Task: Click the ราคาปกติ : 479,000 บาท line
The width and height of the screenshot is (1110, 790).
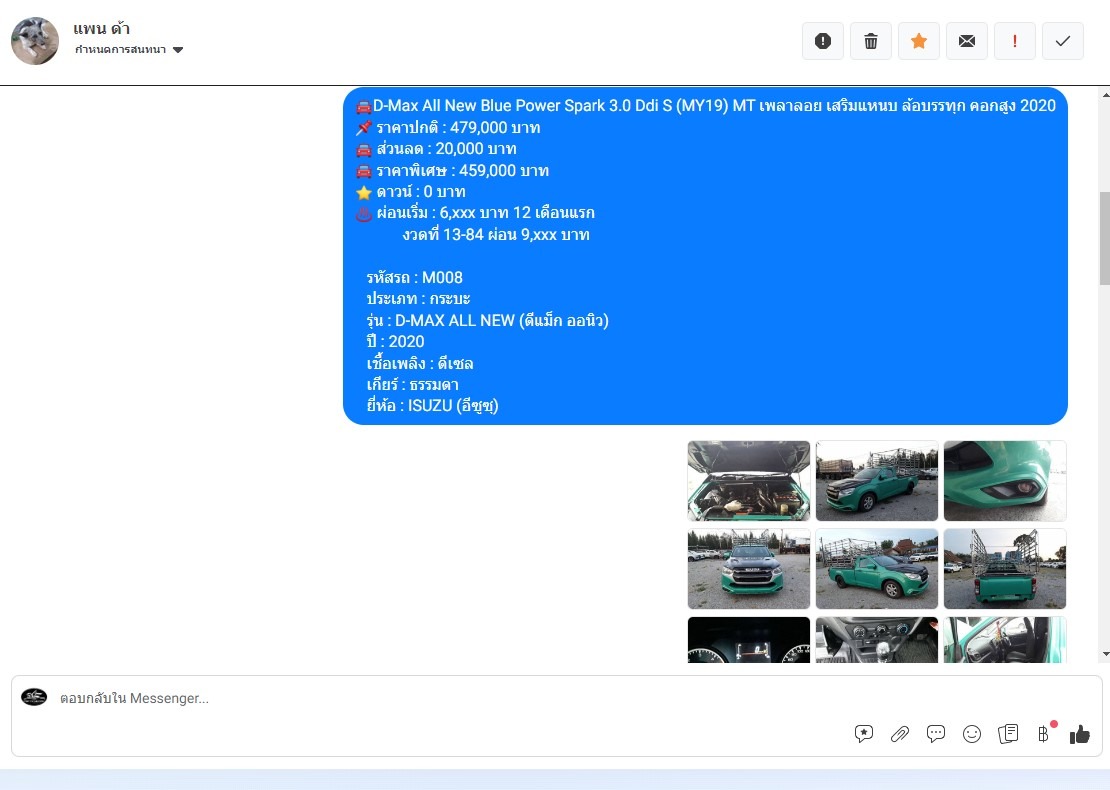Action: pyautogui.click(x=458, y=128)
